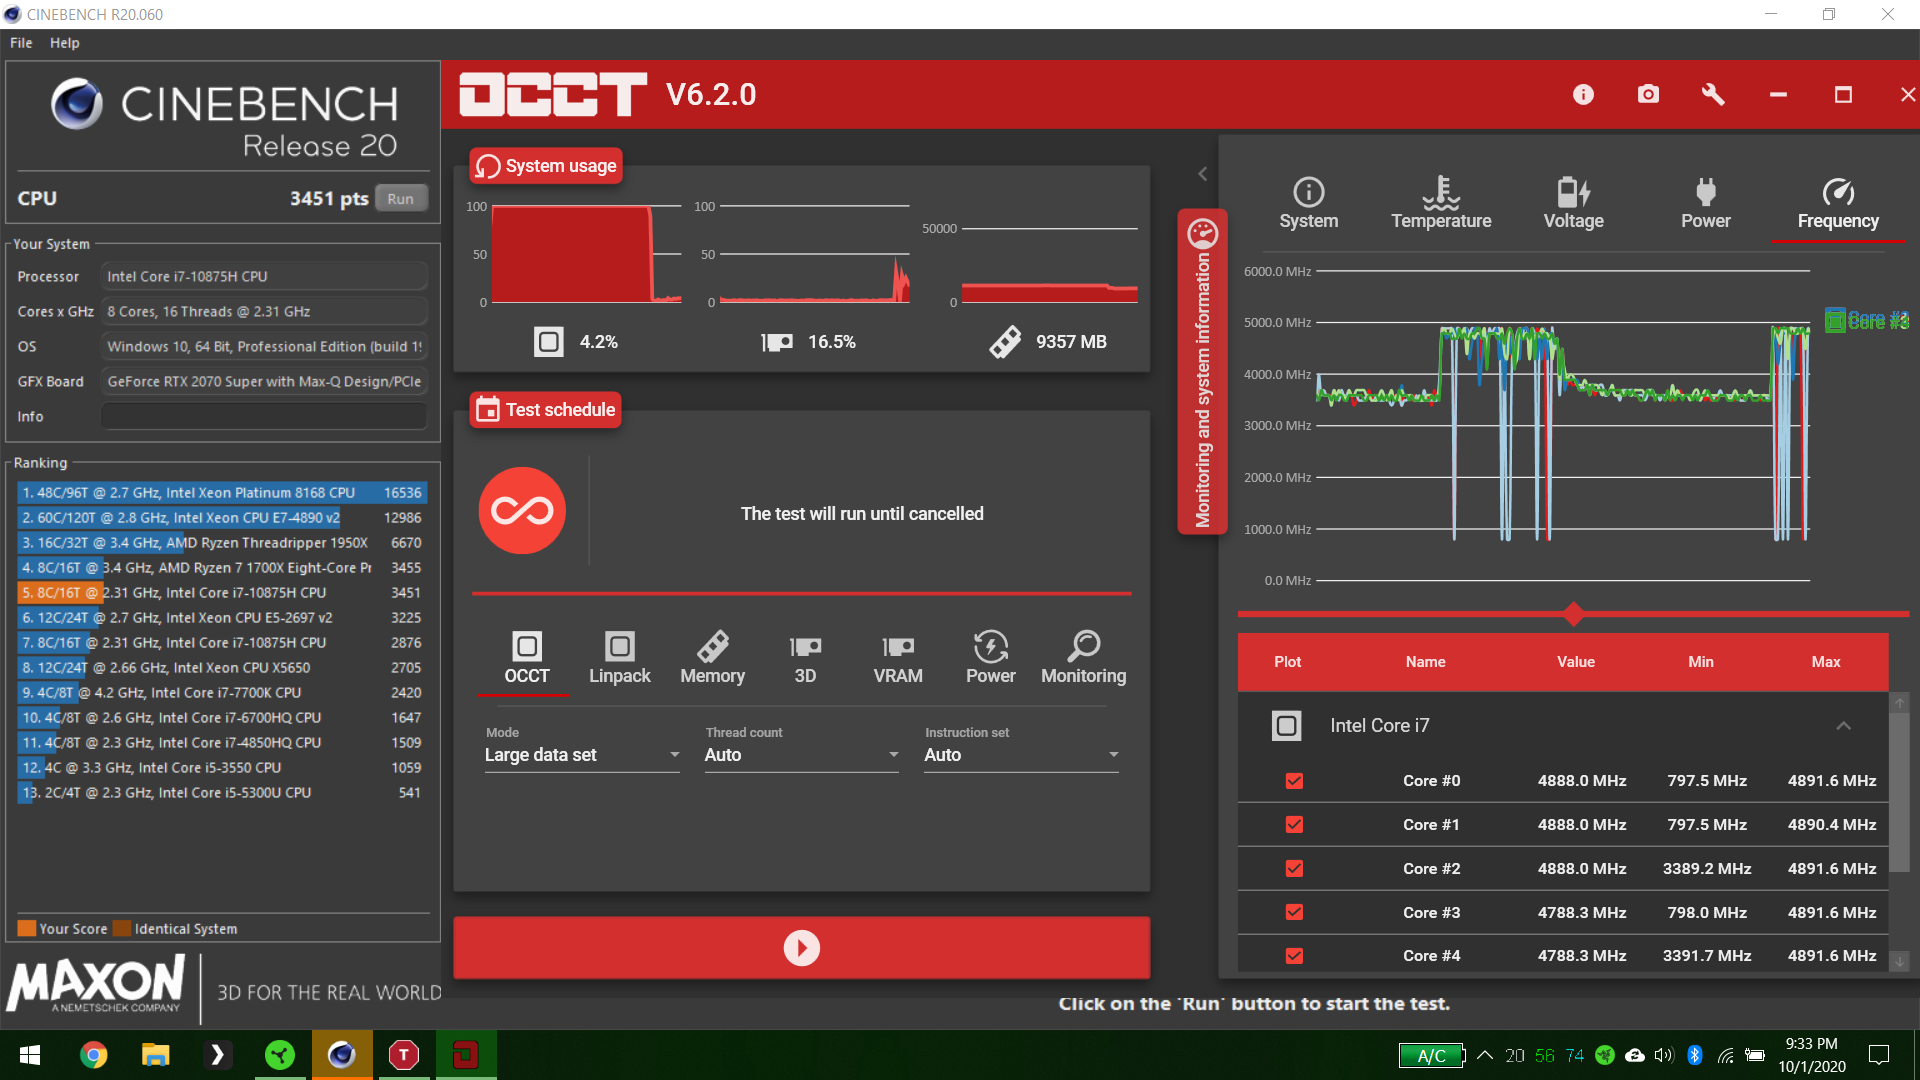Start the OCCT test with the play button
Viewport: 1920px width, 1080px height.
click(x=801, y=947)
